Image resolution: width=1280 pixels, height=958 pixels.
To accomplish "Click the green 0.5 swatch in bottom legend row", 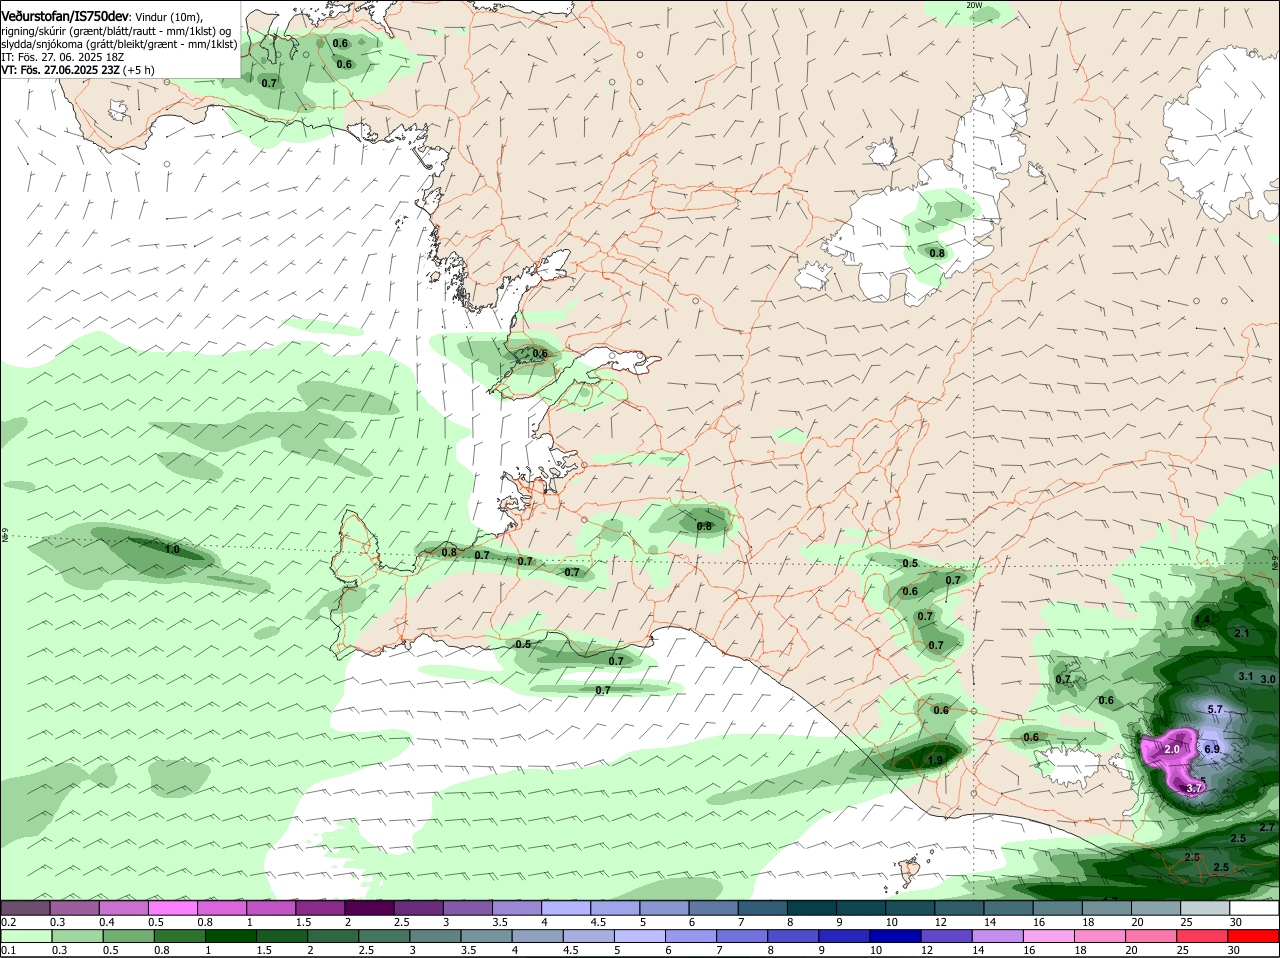I will coord(127,936).
